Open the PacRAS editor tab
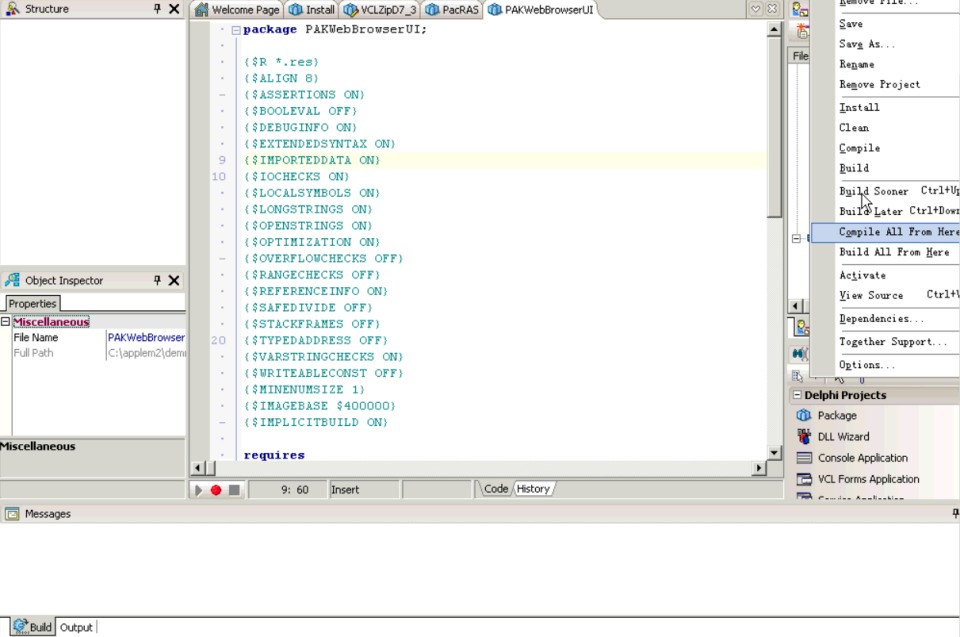Screen dimensions: 960x637 click(452, 10)
